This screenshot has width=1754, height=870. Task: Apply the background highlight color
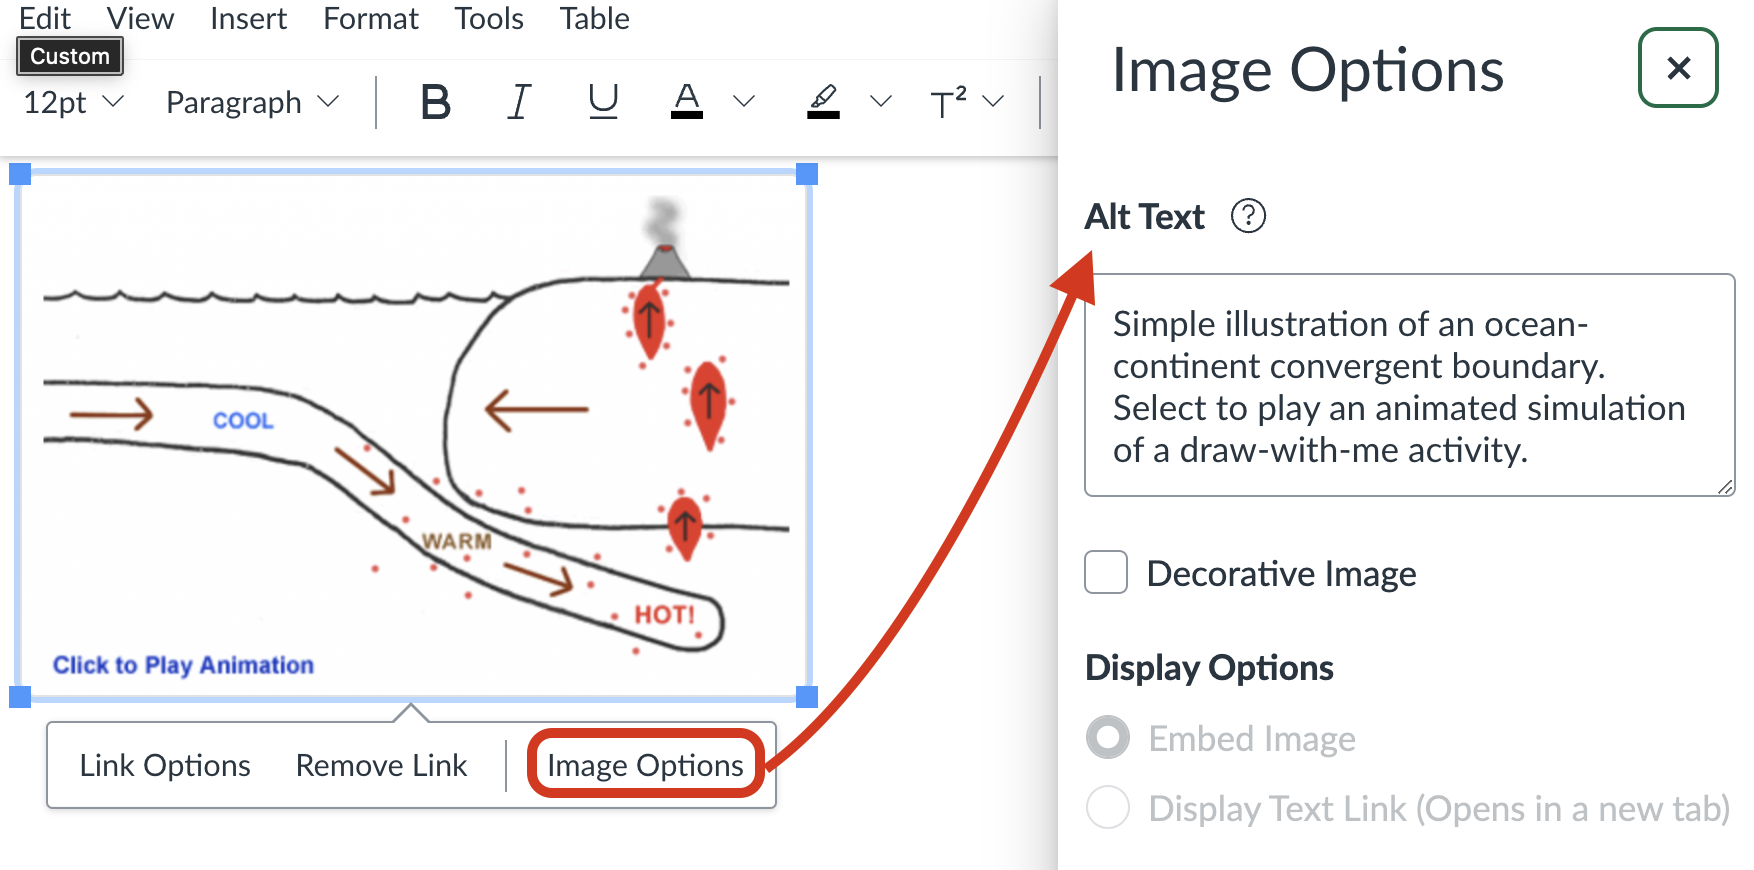point(823,102)
